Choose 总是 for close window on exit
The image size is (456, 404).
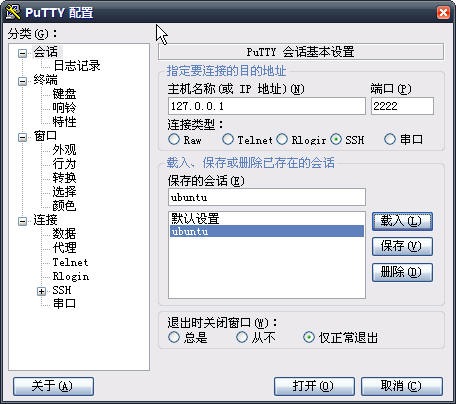pyautogui.click(x=174, y=337)
